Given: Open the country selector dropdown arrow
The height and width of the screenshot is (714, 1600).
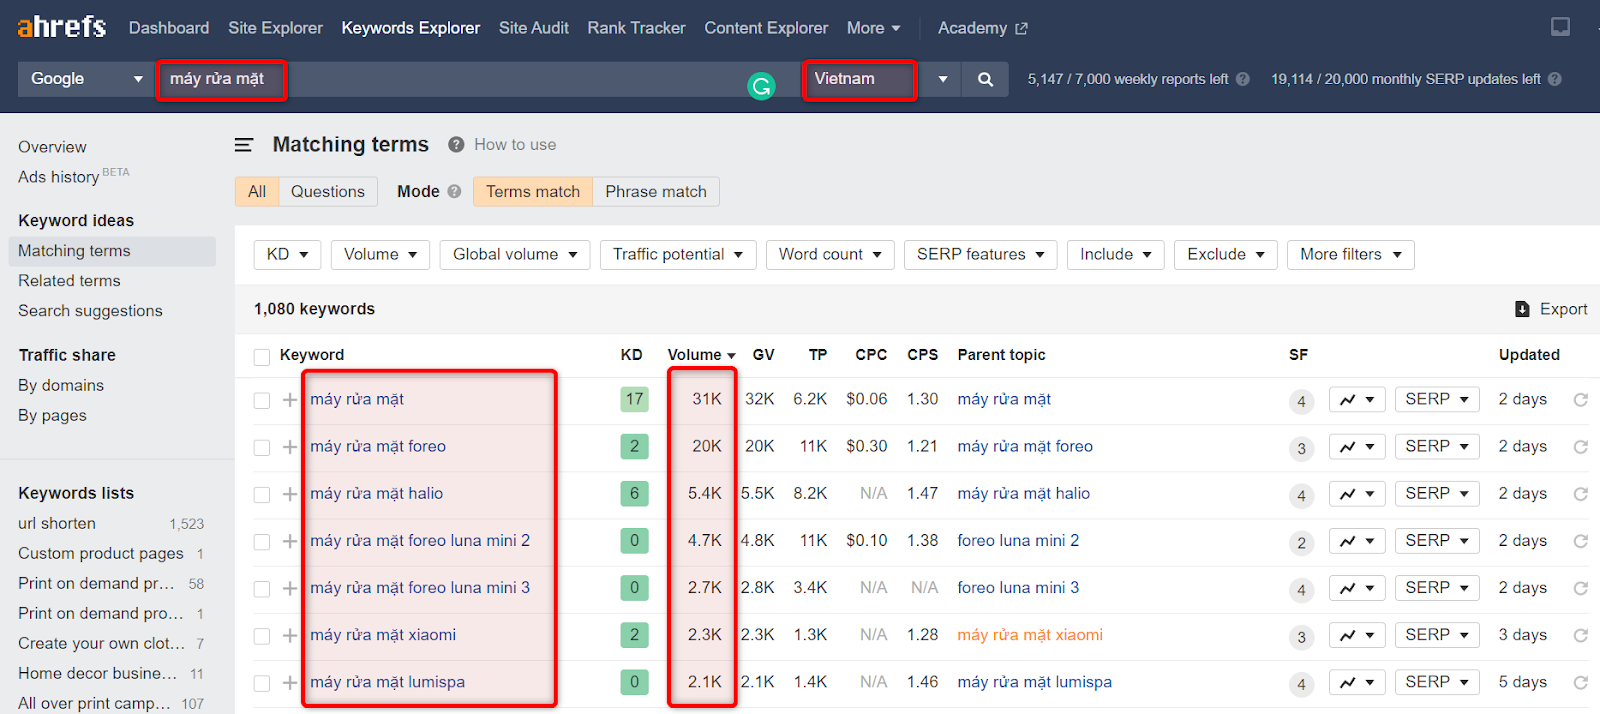Looking at the screenshot, I should (x=942, y=79).
